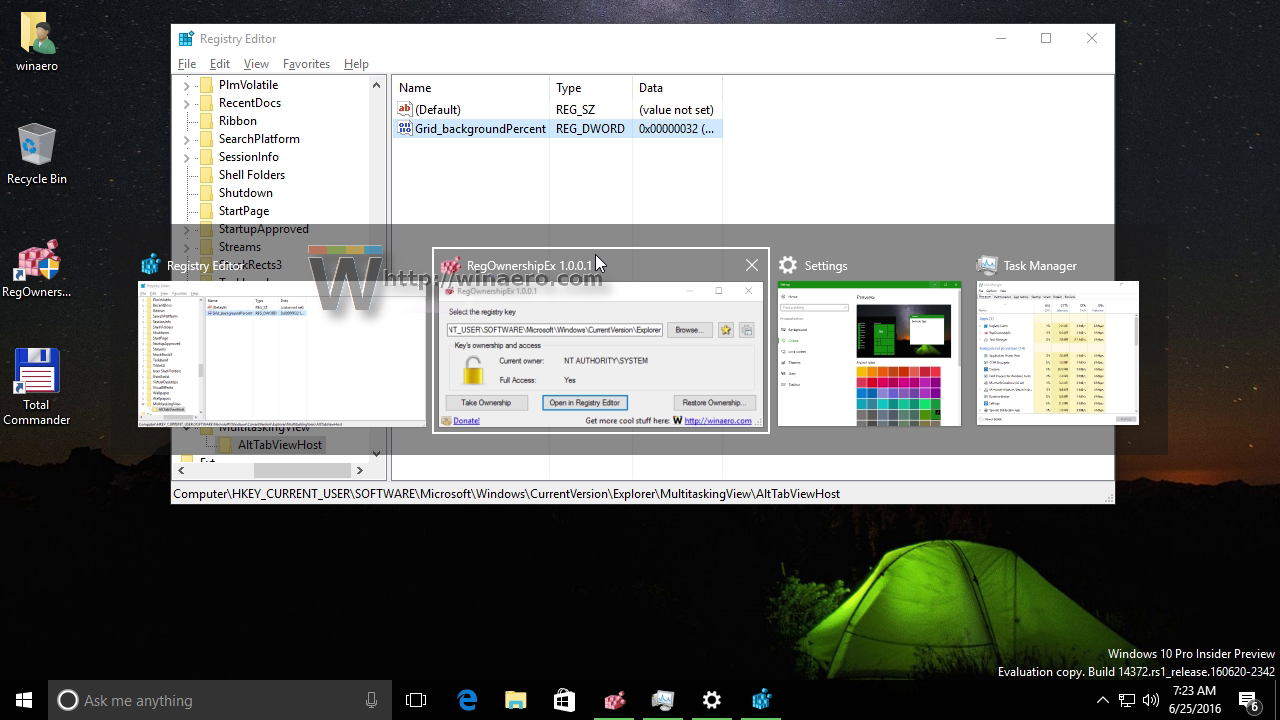Close the RegOwnershipEx Alt+Tab thumbnail
The image size is (1280, 720).
pos(752,265)
